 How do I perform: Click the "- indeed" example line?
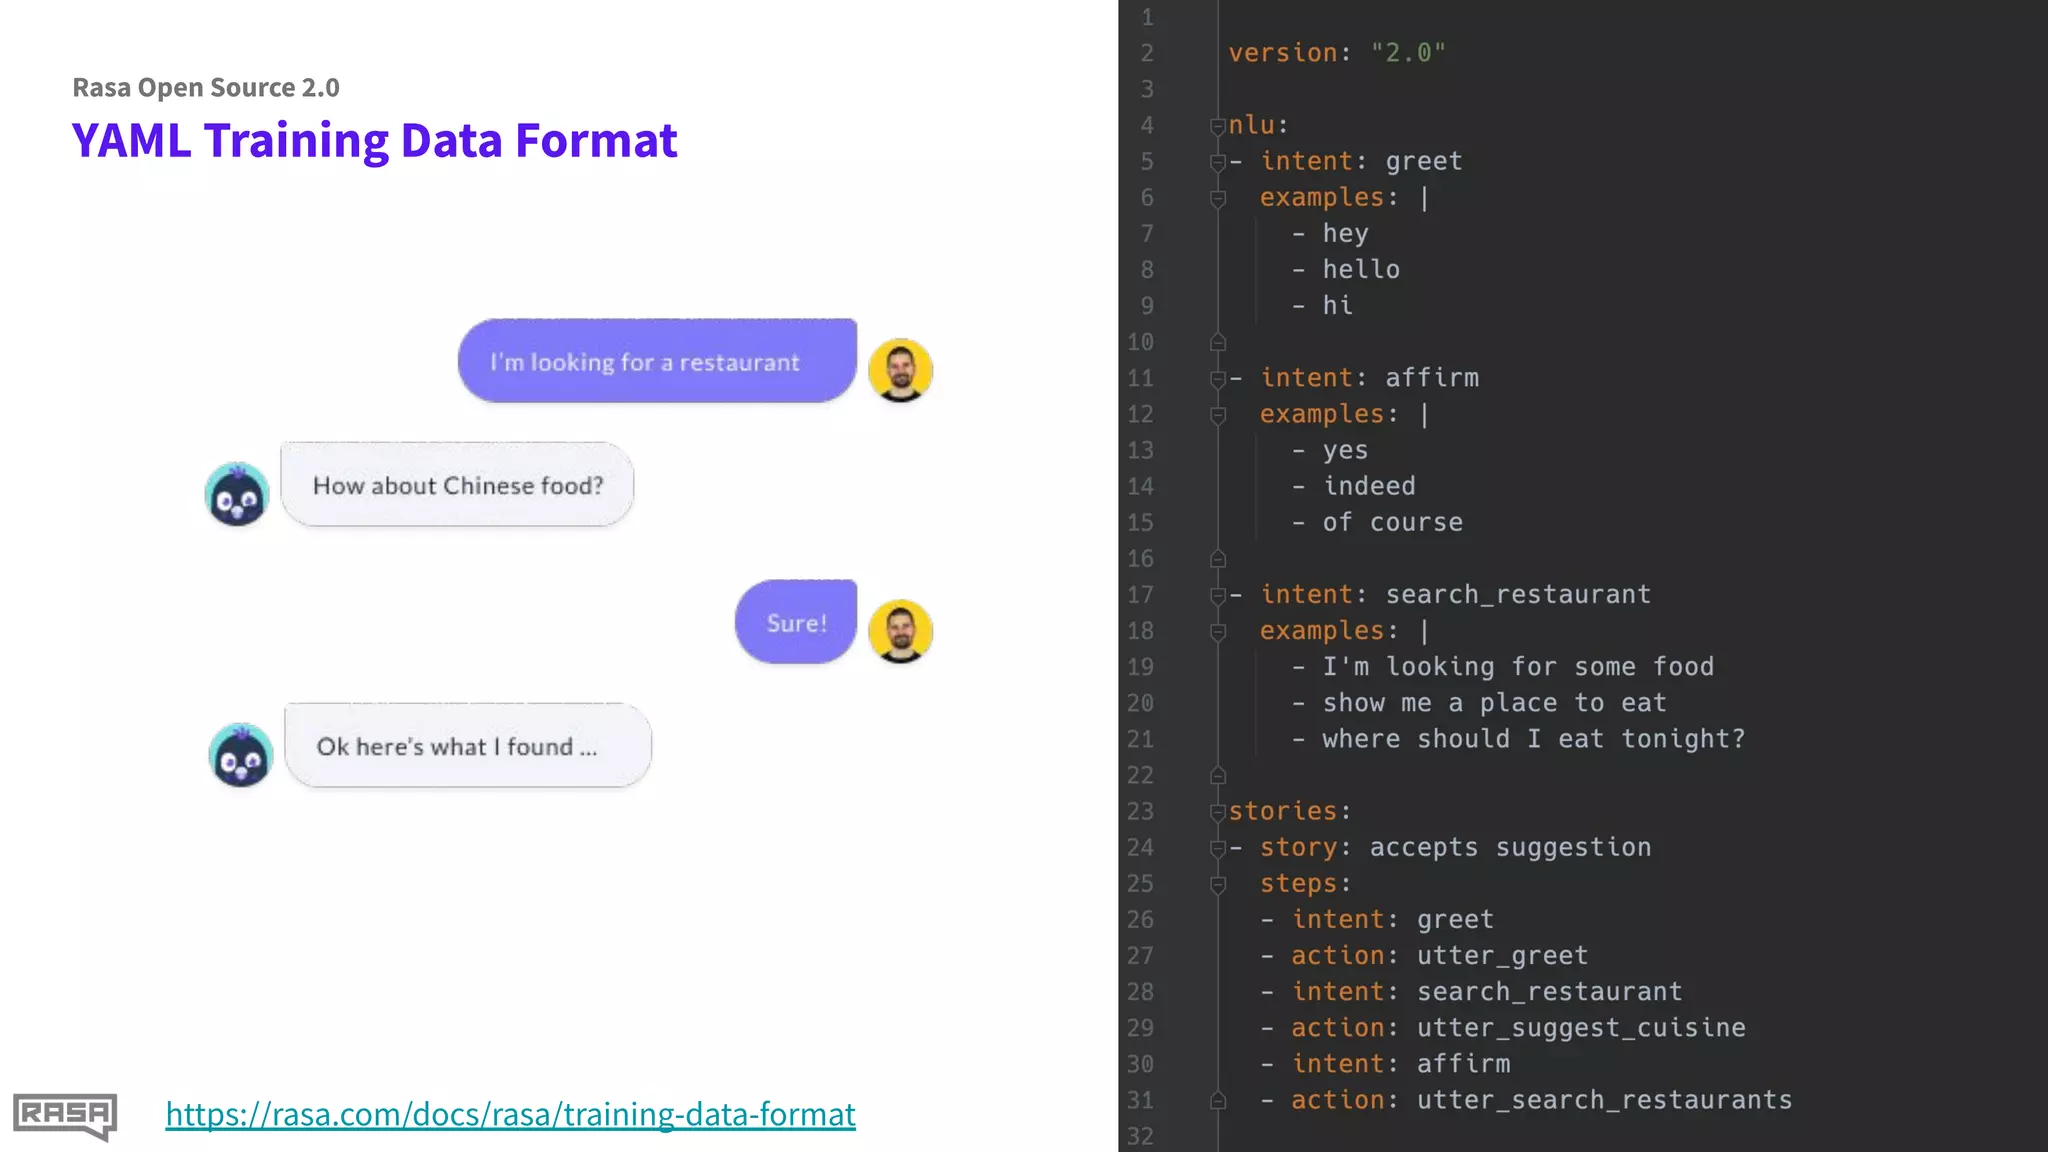[x=1353, y=487]
